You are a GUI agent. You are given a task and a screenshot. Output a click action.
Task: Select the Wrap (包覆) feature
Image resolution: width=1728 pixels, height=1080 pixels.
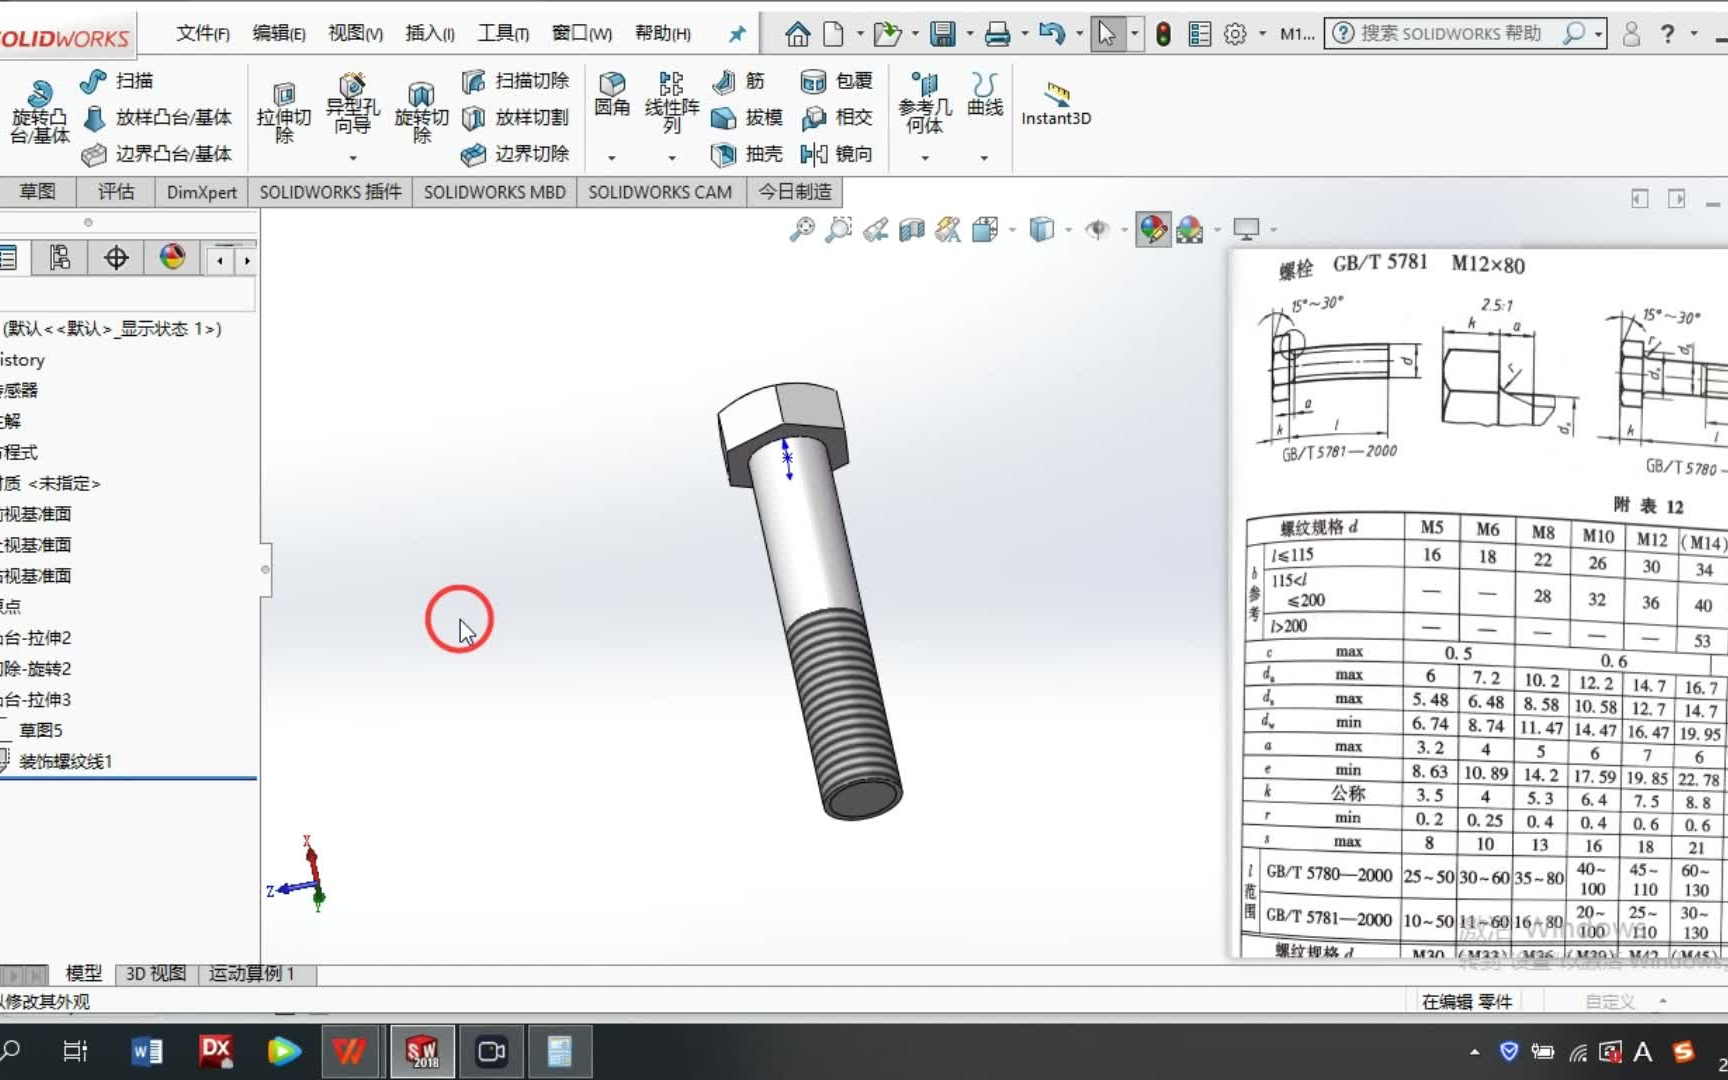(837, 81)
